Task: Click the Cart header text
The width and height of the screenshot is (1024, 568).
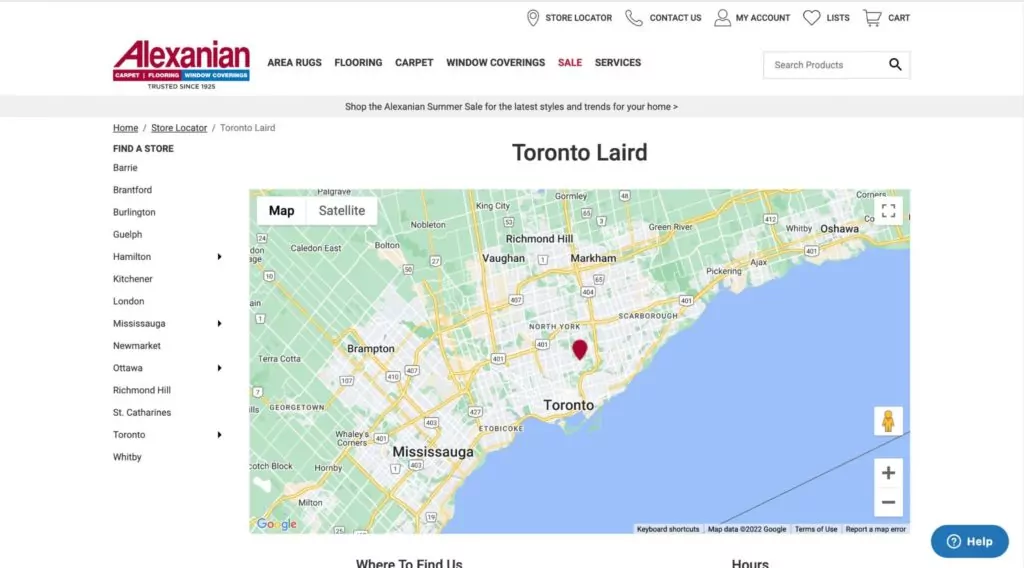Action: coord(899,18)
